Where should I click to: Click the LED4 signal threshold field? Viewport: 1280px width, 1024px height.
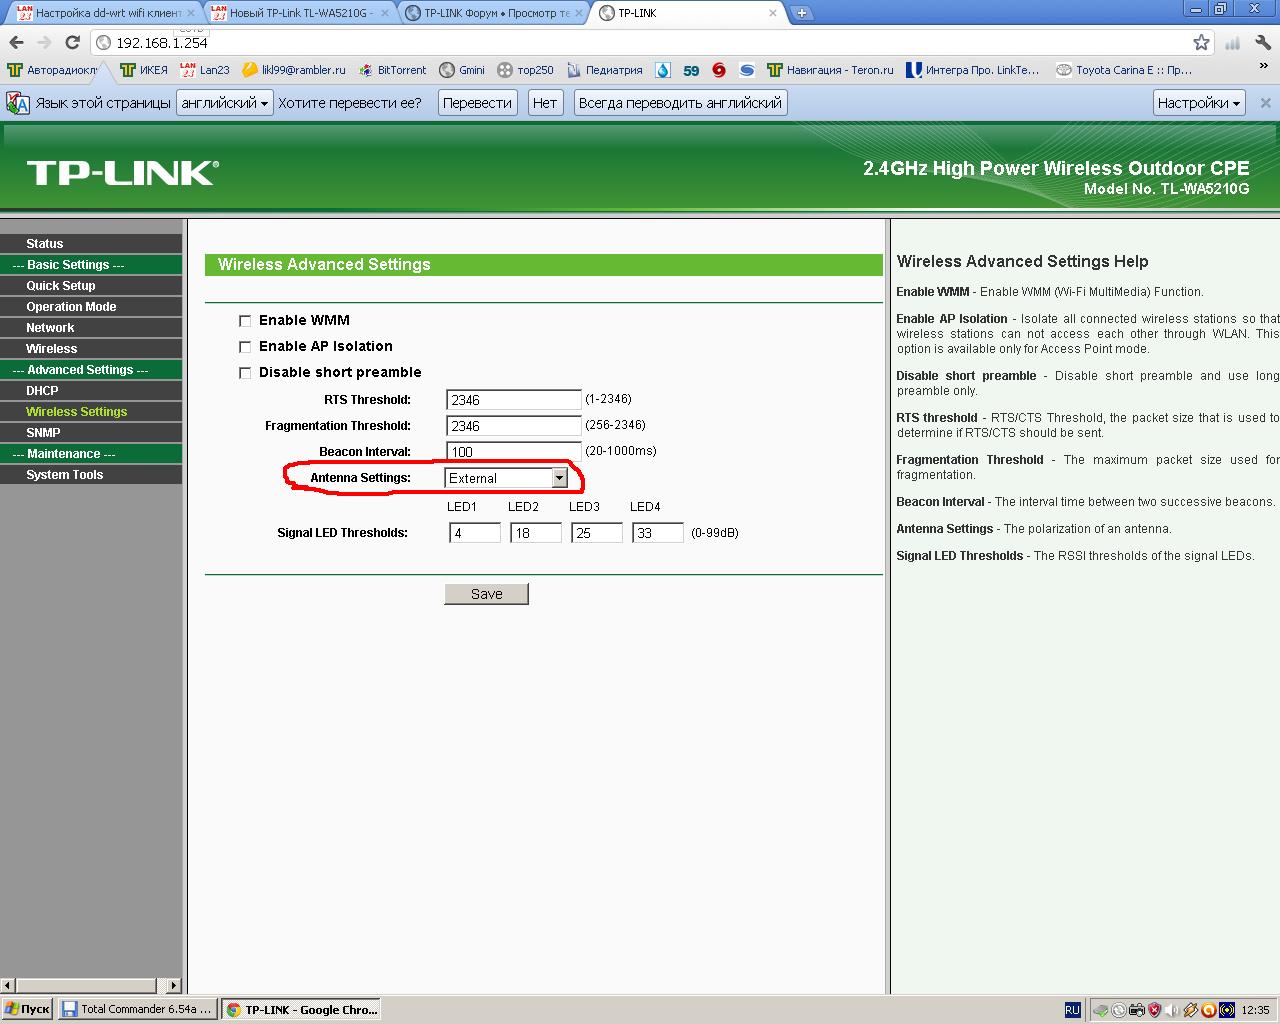tap(658, 533)
